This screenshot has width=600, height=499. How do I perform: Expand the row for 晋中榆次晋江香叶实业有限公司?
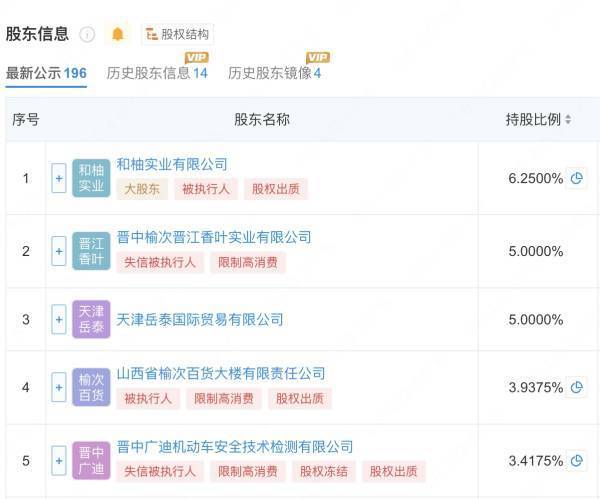click(59, 251)
